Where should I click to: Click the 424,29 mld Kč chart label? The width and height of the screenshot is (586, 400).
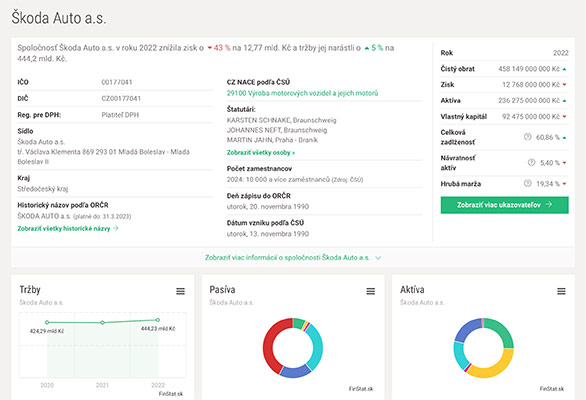pyautogui.click(x=47, y=331)
